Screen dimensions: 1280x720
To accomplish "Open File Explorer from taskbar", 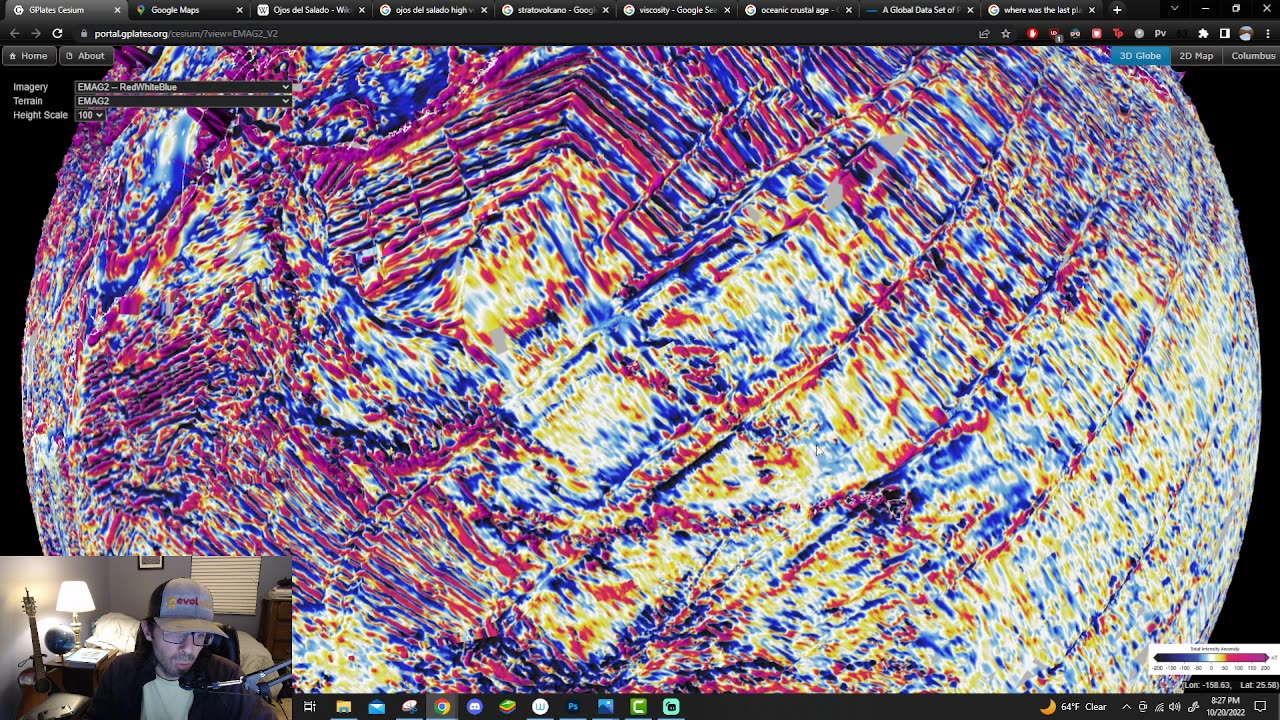I will point(343,707).
